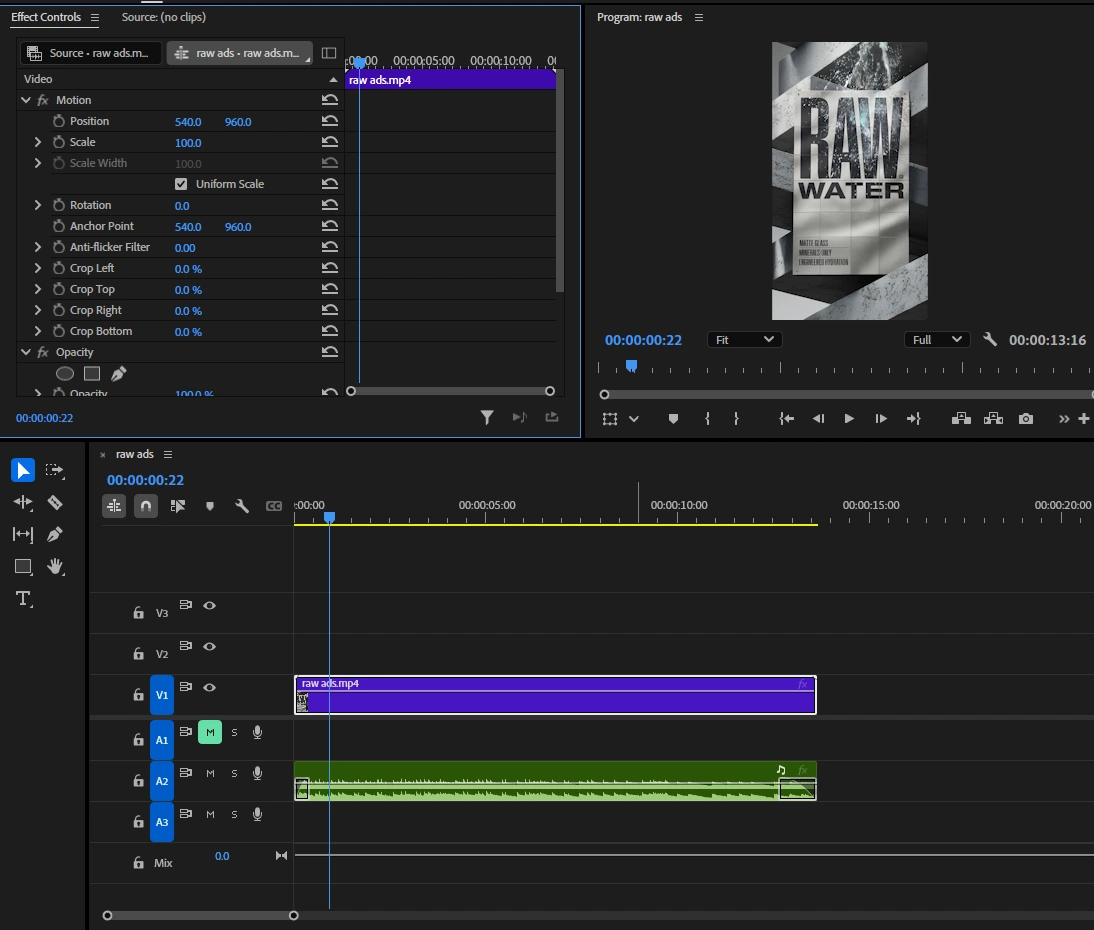Image resolution: width=1094 pixels, height=930 pixels.
Task: Select the Razor tool
Action: 54,502
